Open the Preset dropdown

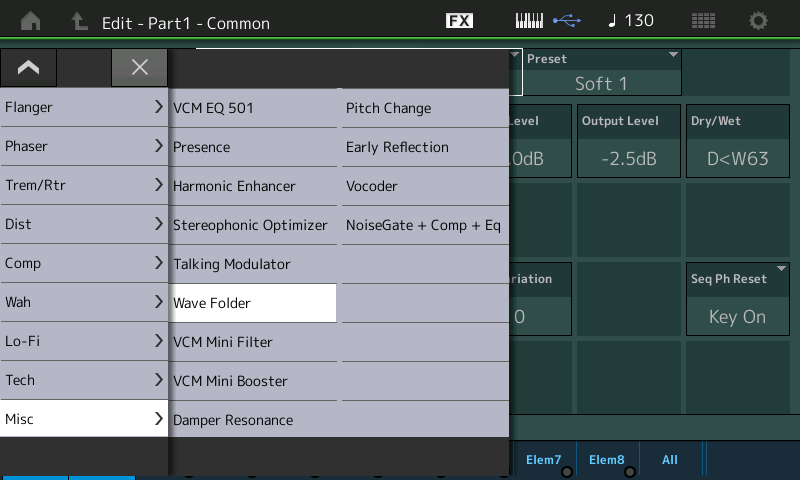tap(601, 73)
